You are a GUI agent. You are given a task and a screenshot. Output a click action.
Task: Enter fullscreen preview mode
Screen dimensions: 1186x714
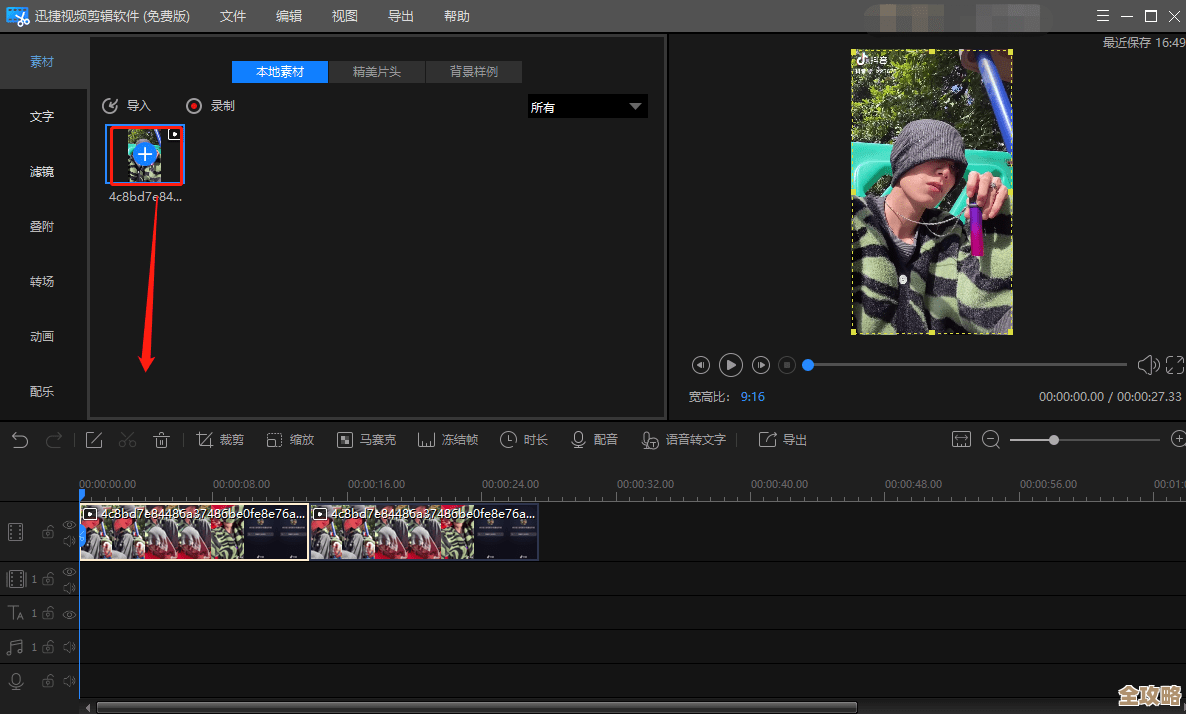click(x=1175, y=366)
